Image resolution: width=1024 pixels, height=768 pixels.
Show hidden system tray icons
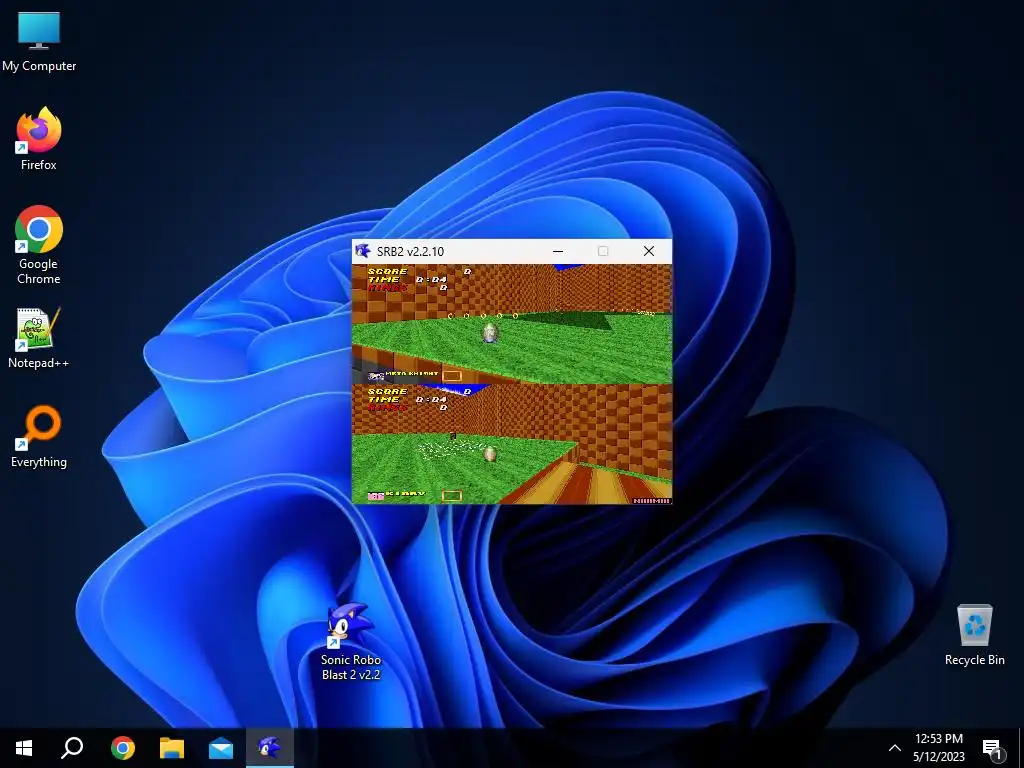point(895,748)
